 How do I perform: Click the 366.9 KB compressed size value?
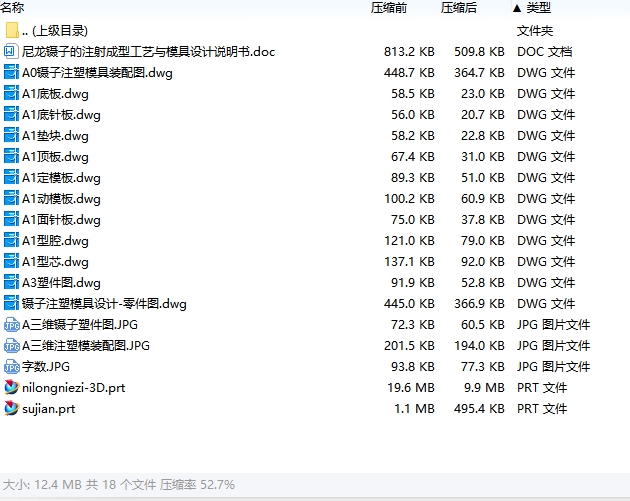click(479, 304)
